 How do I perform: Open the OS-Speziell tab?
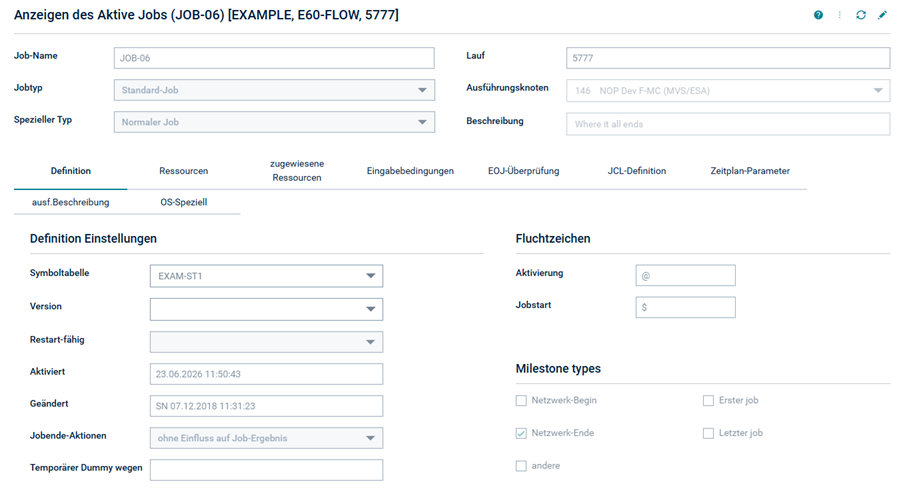[184, 202]
